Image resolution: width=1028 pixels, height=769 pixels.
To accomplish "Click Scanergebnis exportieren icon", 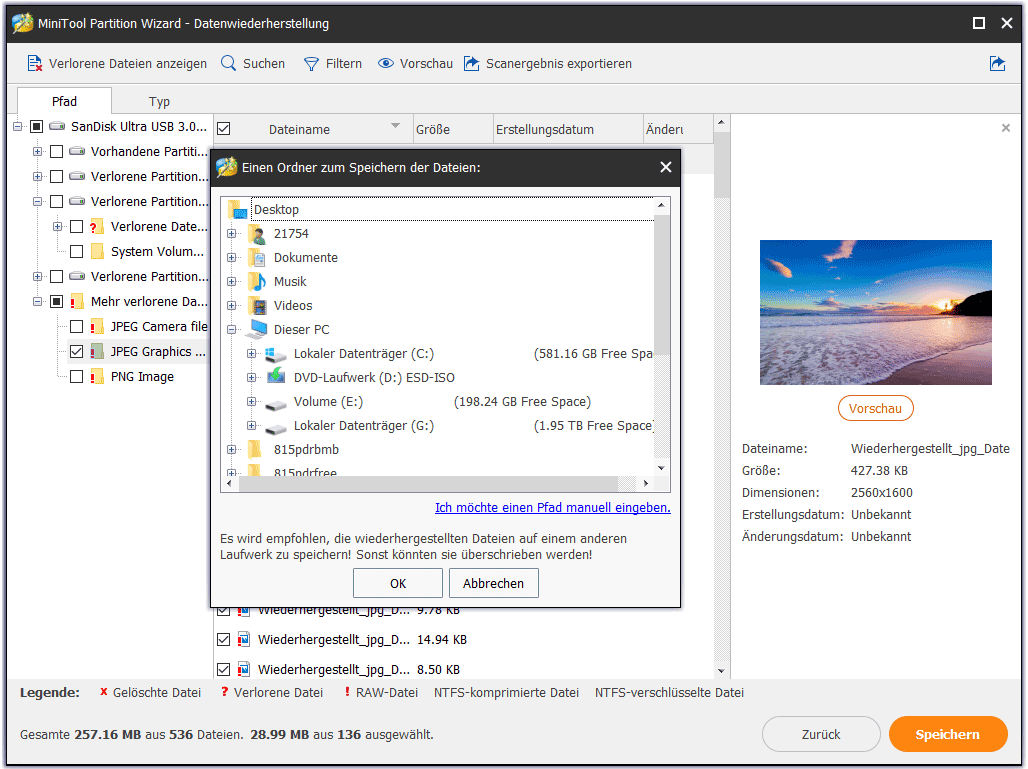I will click(471, 64).
